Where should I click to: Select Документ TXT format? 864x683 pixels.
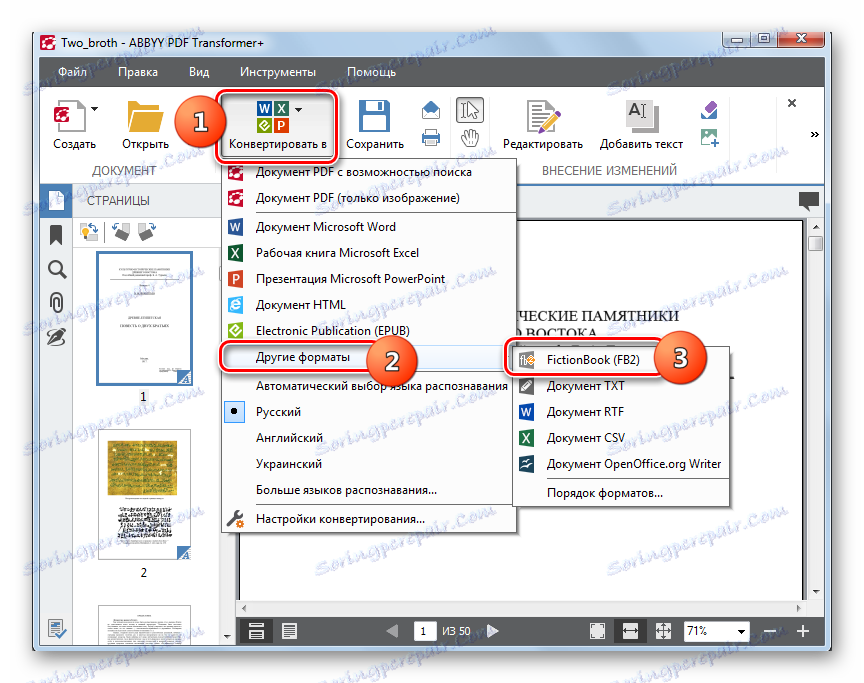click(x=620, y=386)
